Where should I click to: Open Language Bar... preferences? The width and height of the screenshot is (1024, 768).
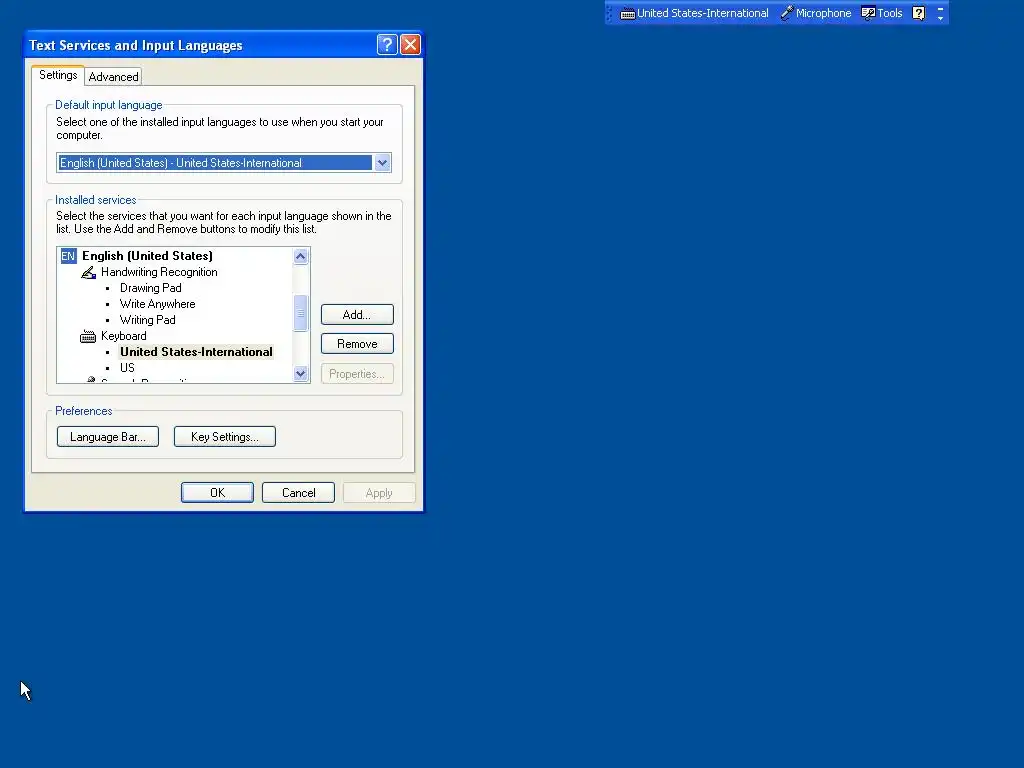point(108,437)
